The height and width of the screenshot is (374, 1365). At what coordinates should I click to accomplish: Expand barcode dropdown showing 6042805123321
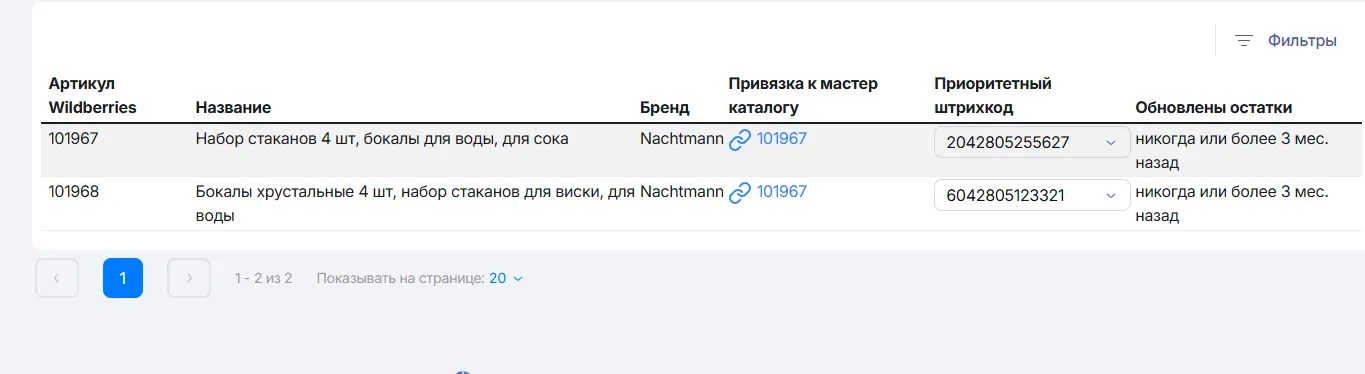[x=1032, y=195]
